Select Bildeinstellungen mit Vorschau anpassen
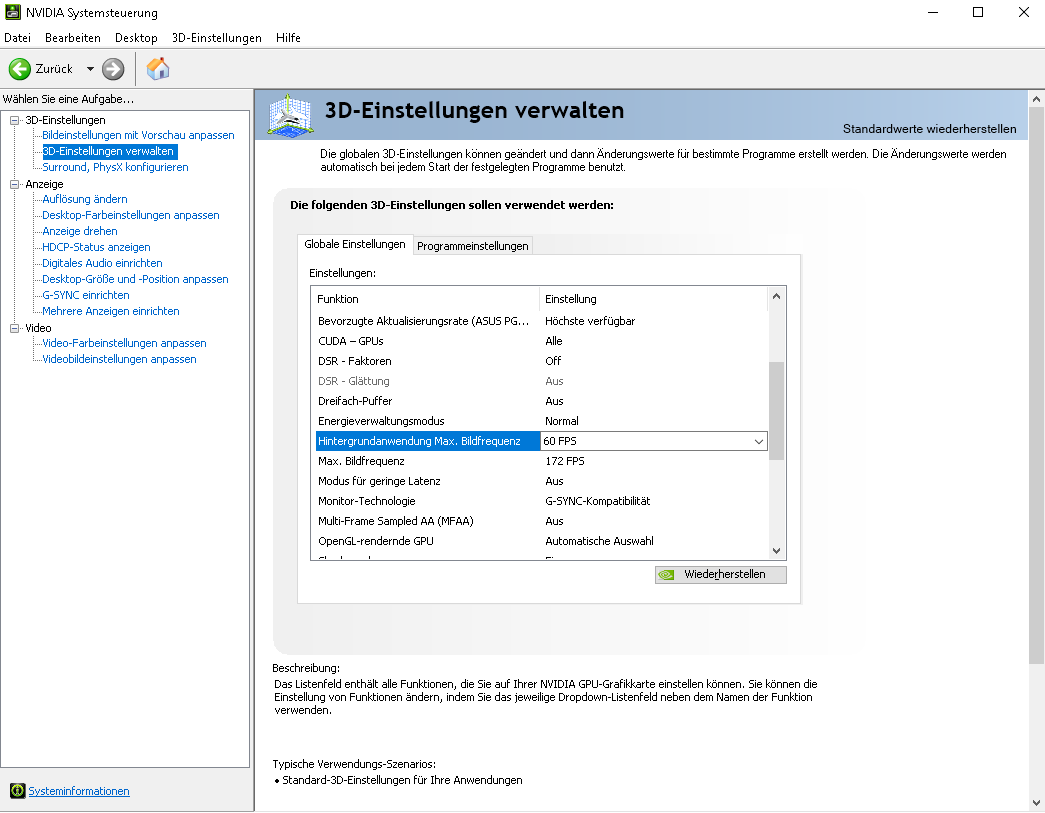 tap(138, 135)
